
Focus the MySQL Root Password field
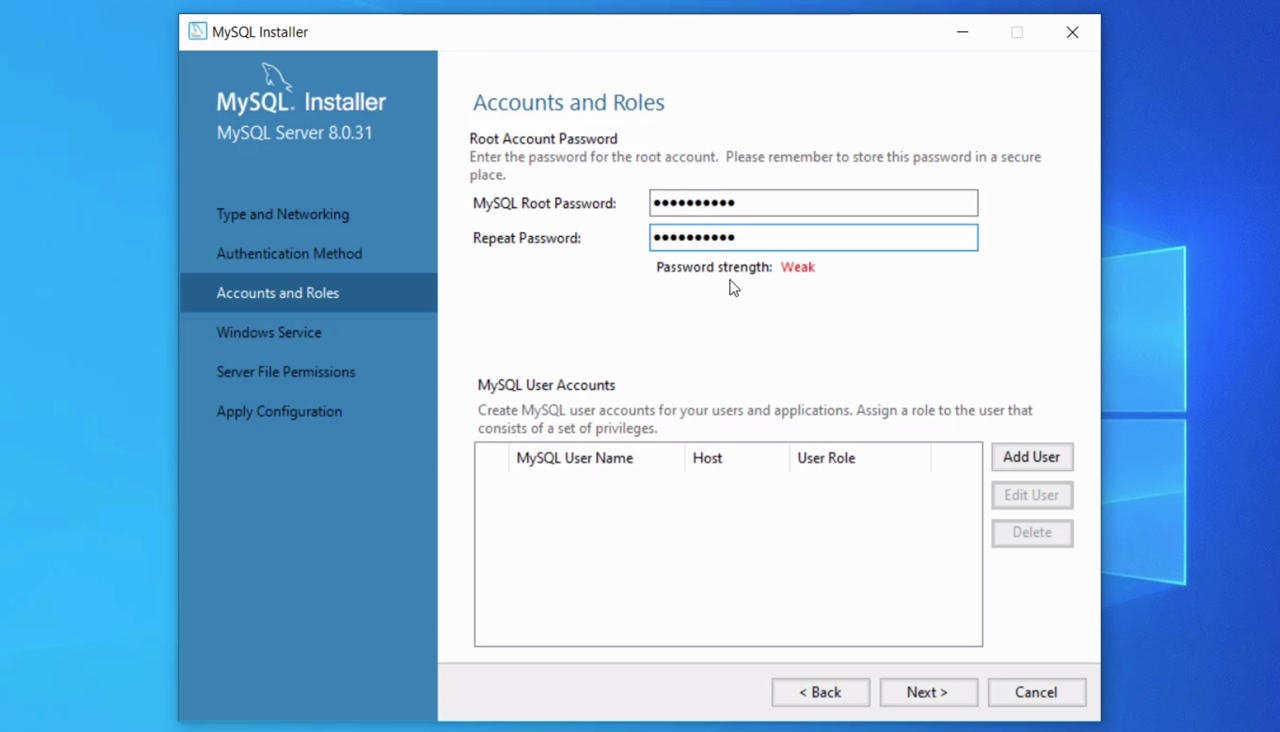pos(813,203)
